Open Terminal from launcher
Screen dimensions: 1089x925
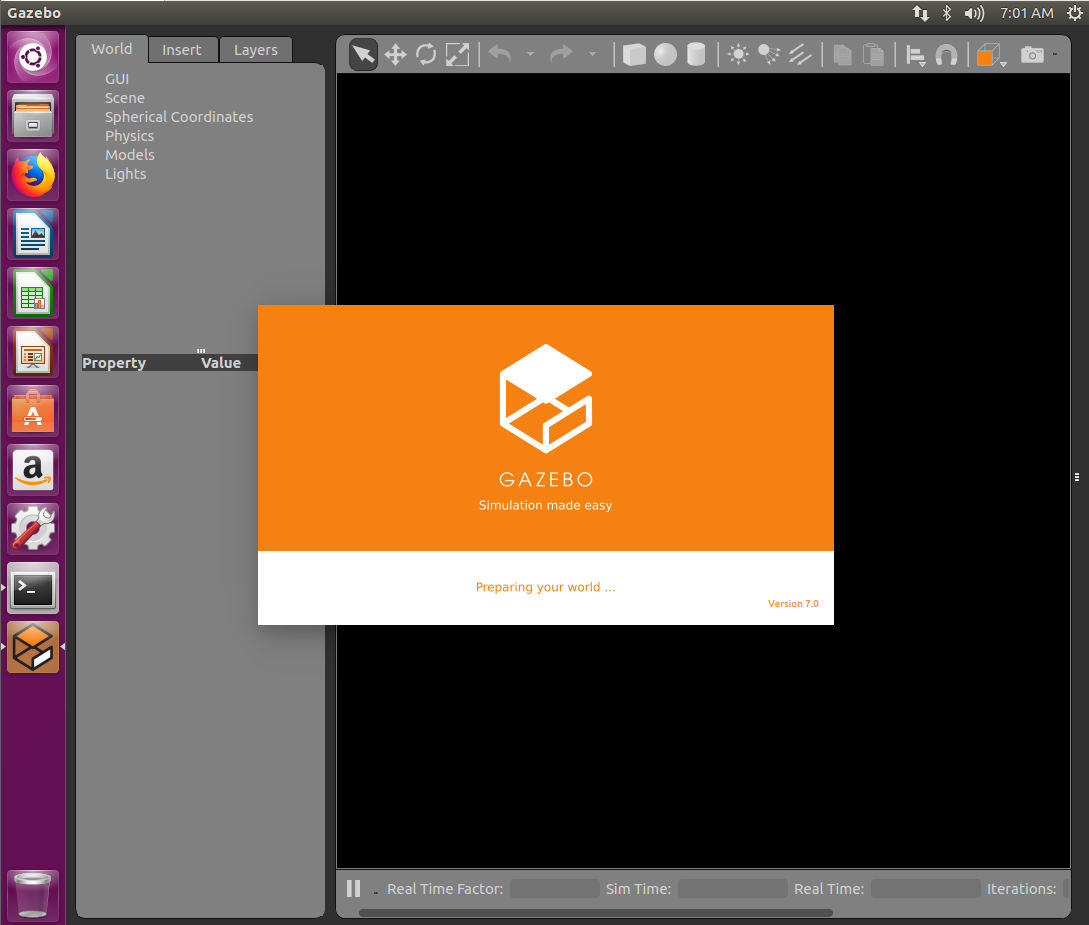[33, 588]
